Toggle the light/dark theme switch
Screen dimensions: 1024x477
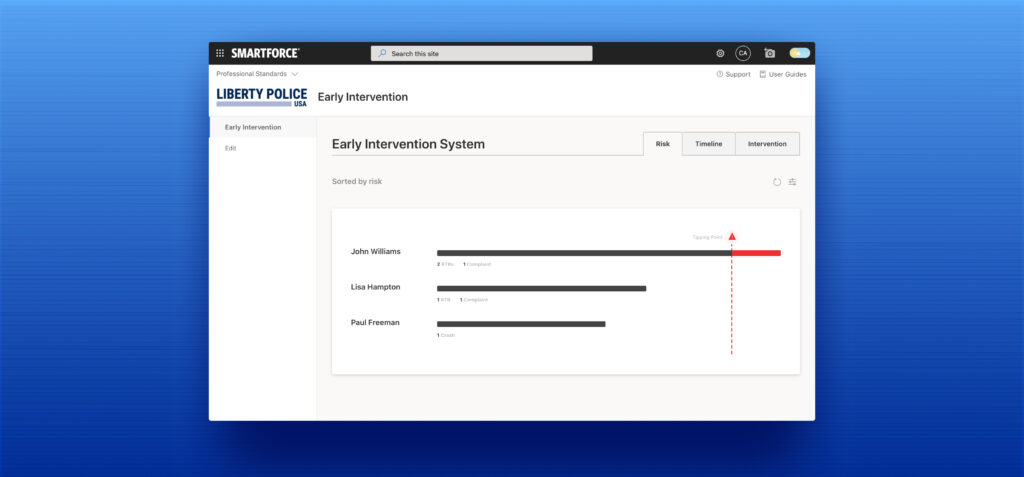click(x=799, y=53)
